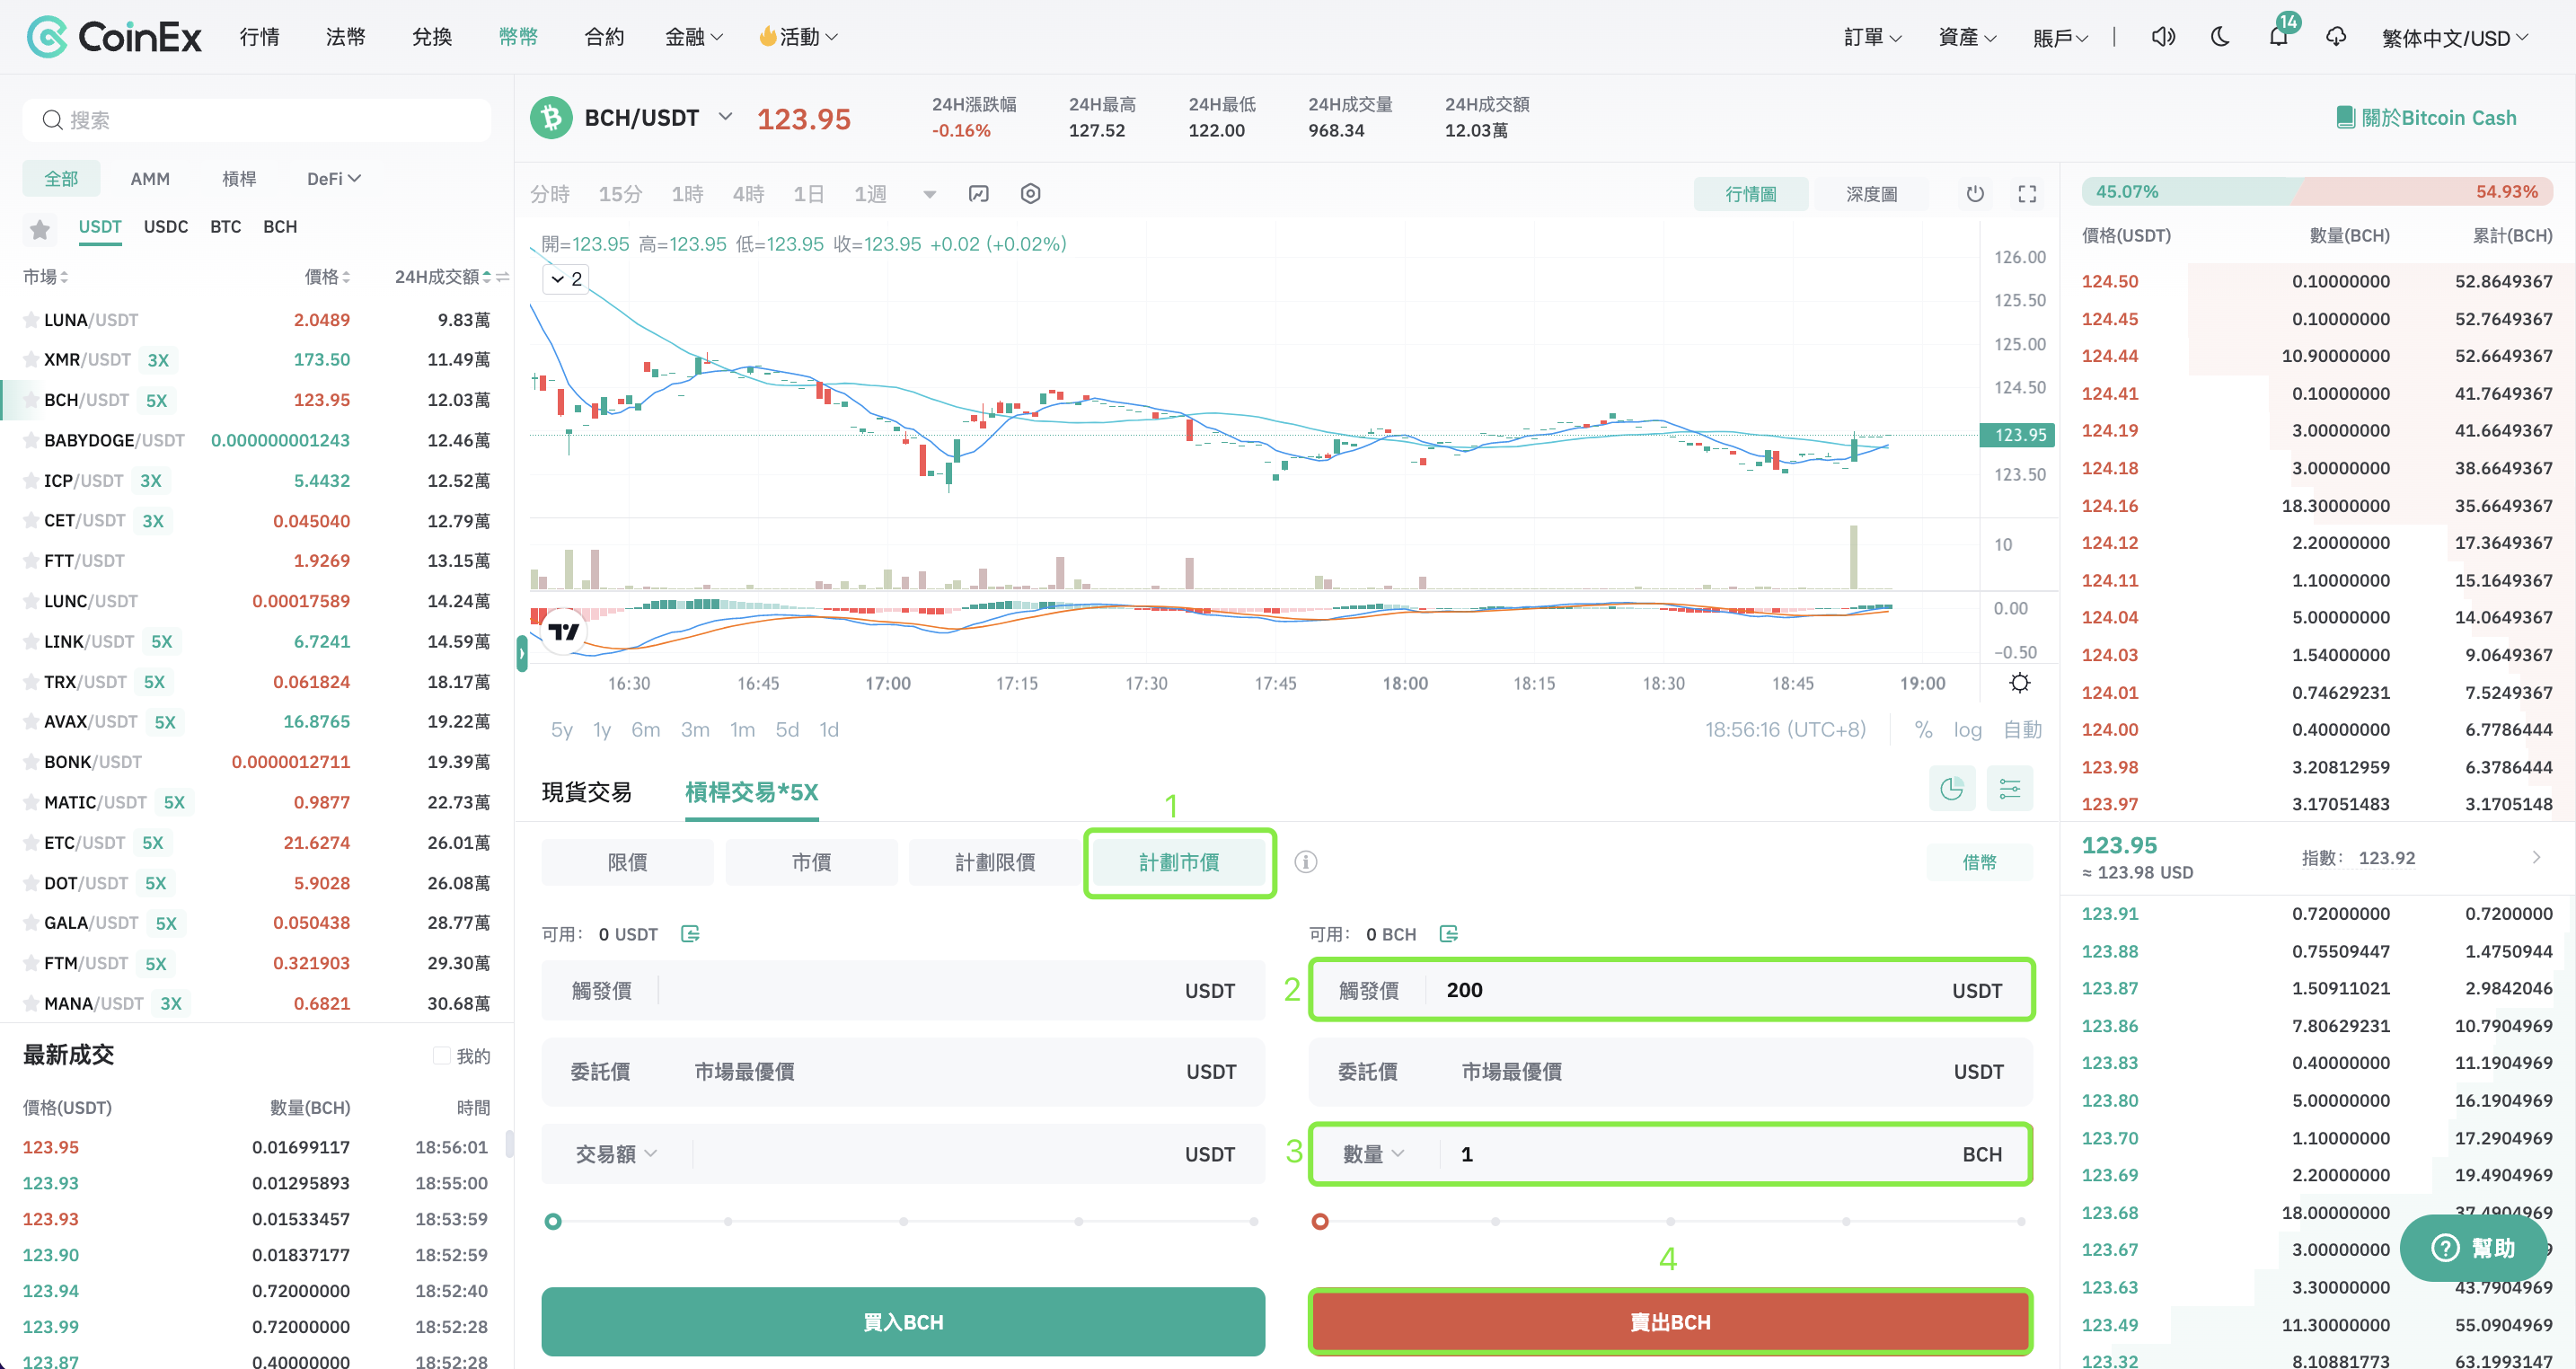
Task: Click buy 觸發價 input field
Action: [x=903, y=990]
